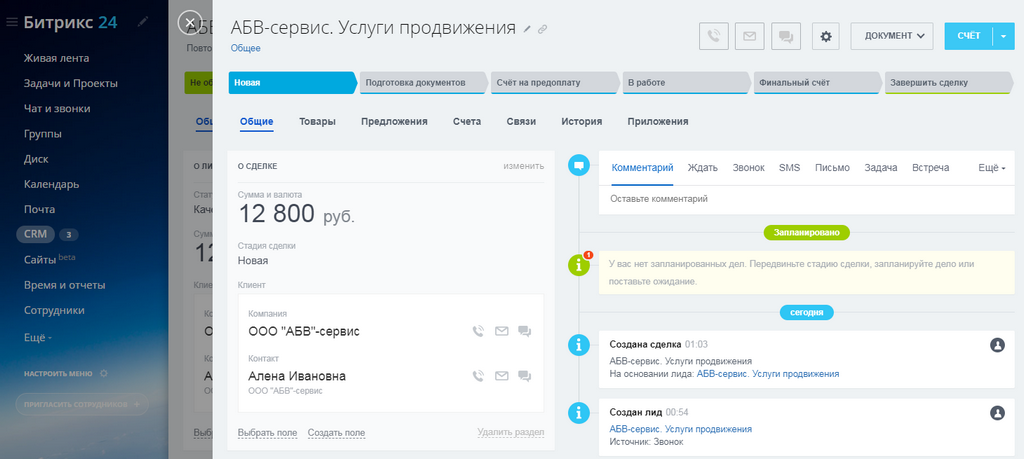Open user avatar on Создан лид entry
Screen dimensions: 1024x459
click(x=997, y=413)
